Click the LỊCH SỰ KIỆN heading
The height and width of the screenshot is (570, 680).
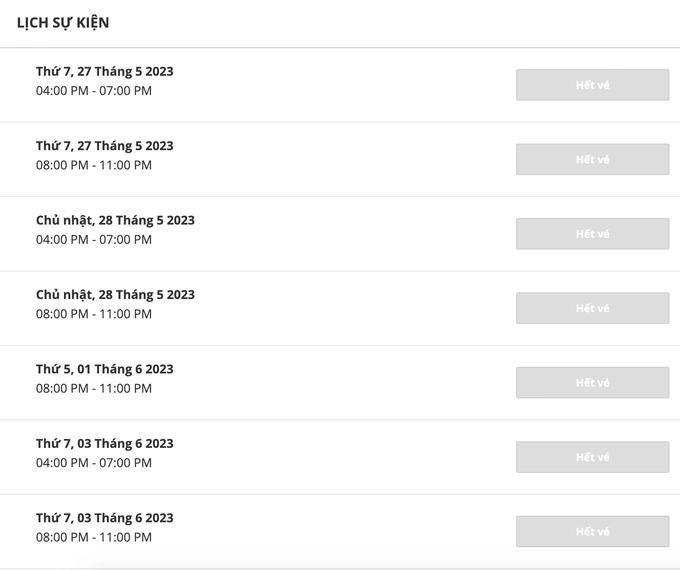click(63, 22)
